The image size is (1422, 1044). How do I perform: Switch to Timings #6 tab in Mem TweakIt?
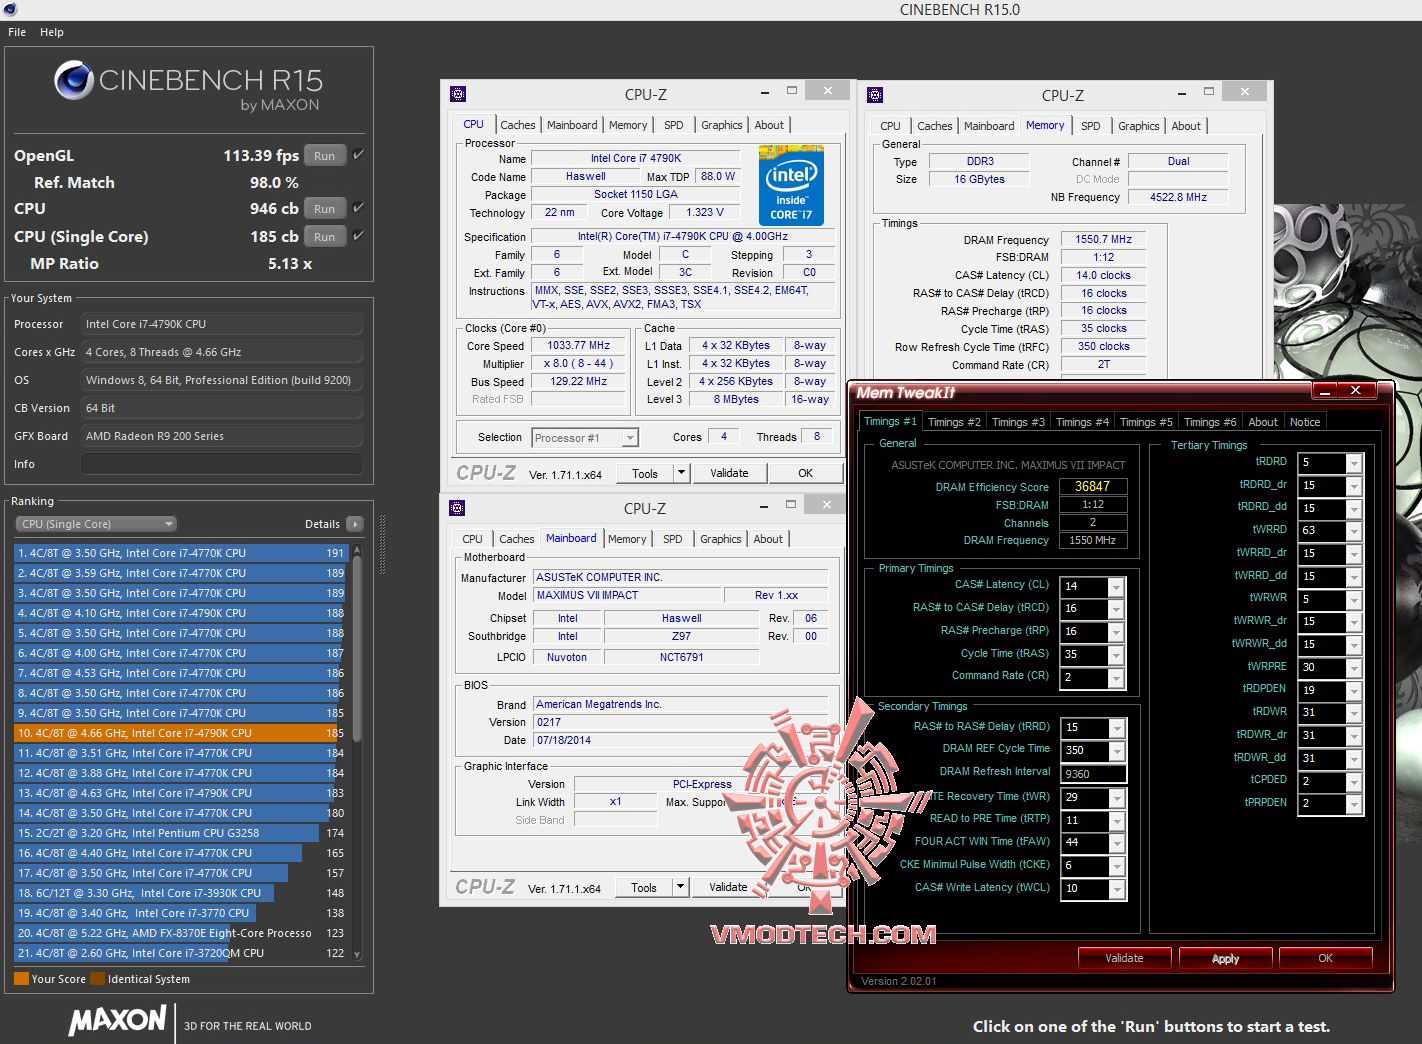pyautogui.click(x=1210, y=422)
